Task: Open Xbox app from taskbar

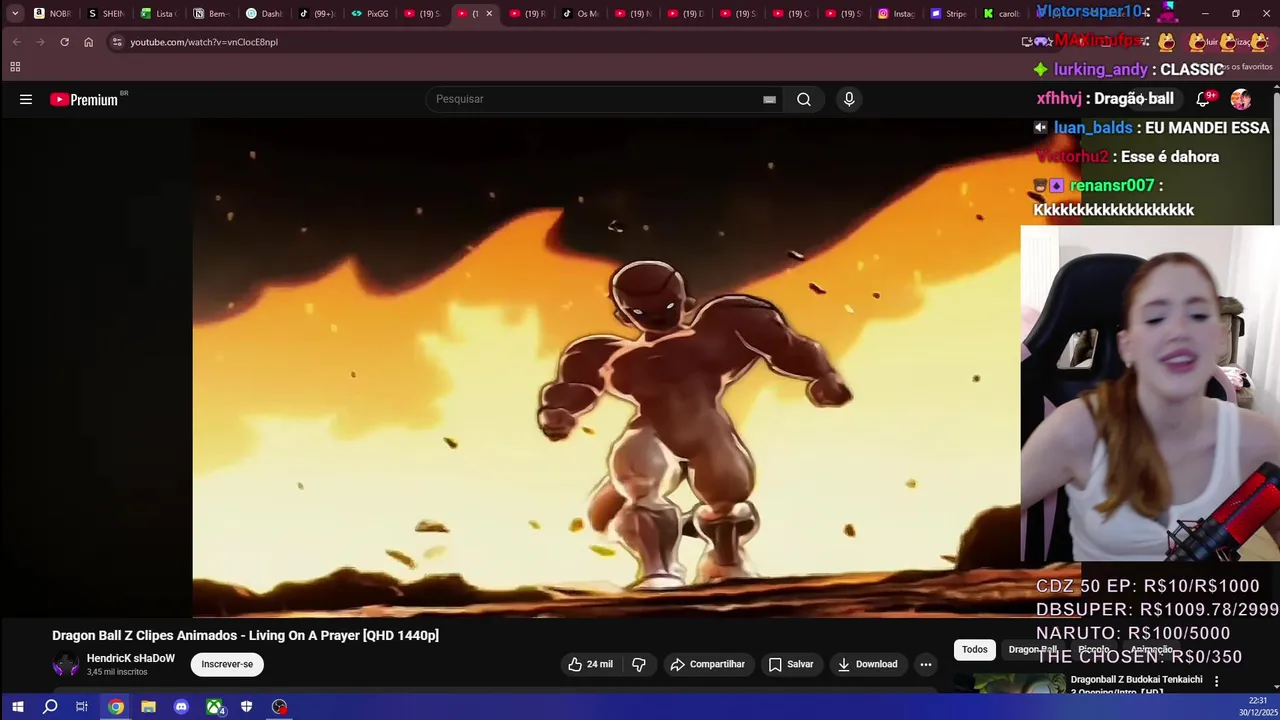Action: 215,707
